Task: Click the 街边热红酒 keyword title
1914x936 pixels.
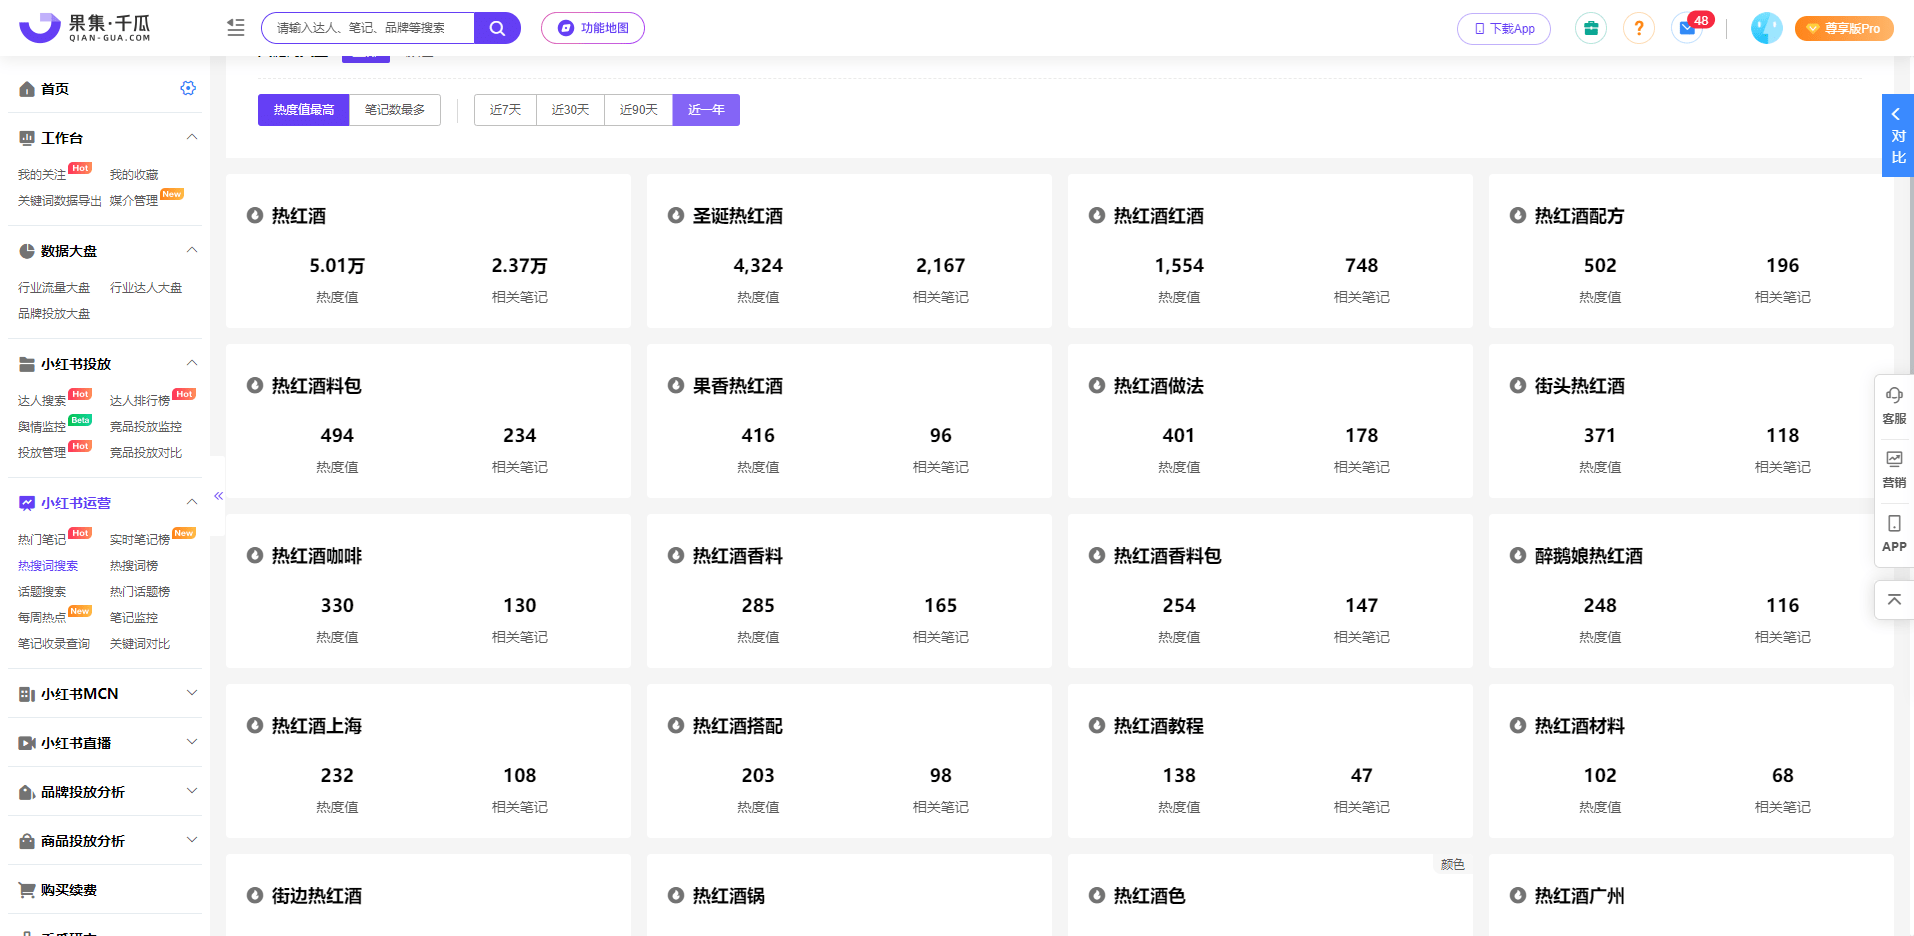Action: click(317, 896)
